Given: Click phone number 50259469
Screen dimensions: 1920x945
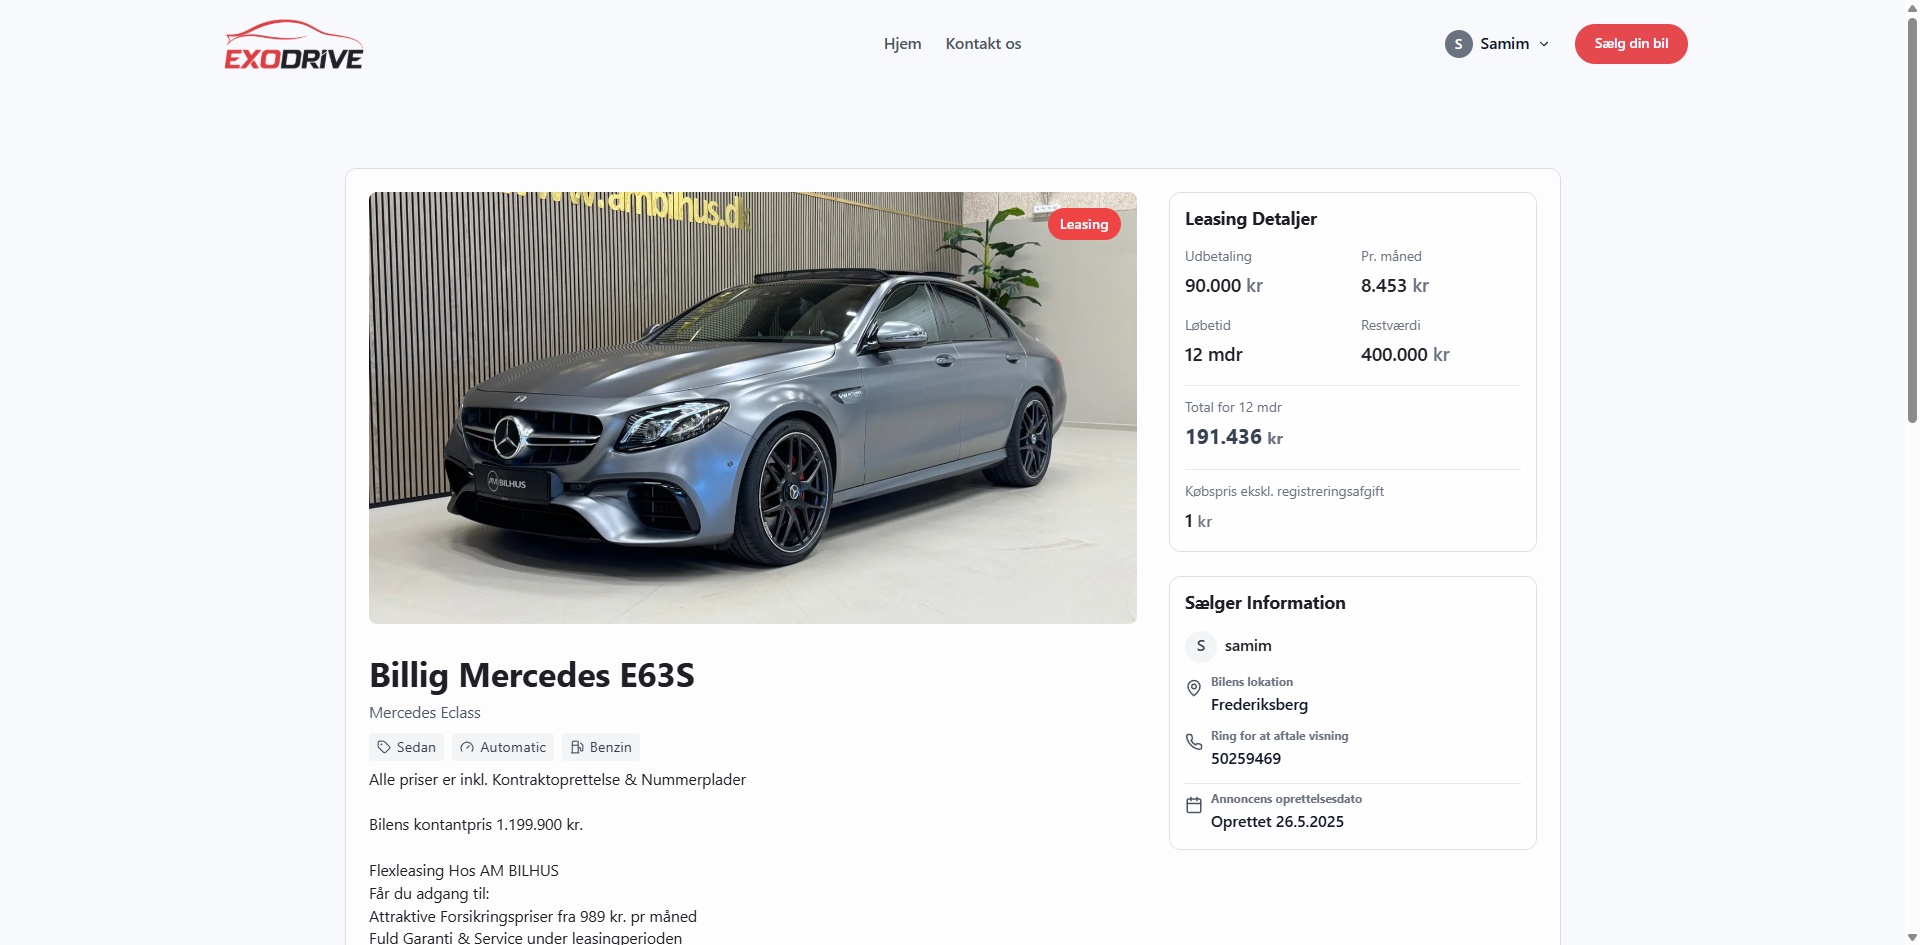Looking at the screenshot, I should tap(1246, 758).
